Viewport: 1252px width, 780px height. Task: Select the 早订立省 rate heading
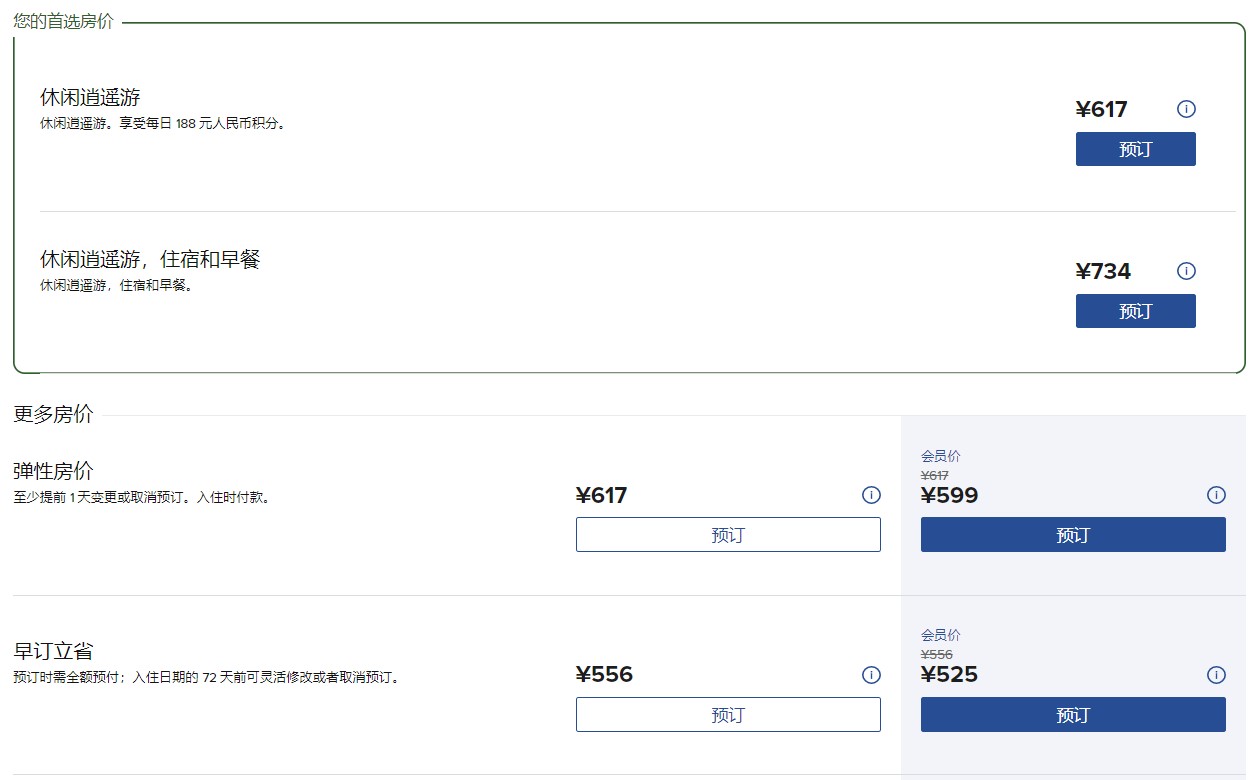53,651
